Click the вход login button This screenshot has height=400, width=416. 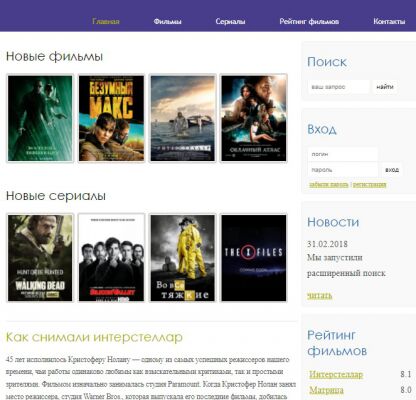(x=392, y=170)
